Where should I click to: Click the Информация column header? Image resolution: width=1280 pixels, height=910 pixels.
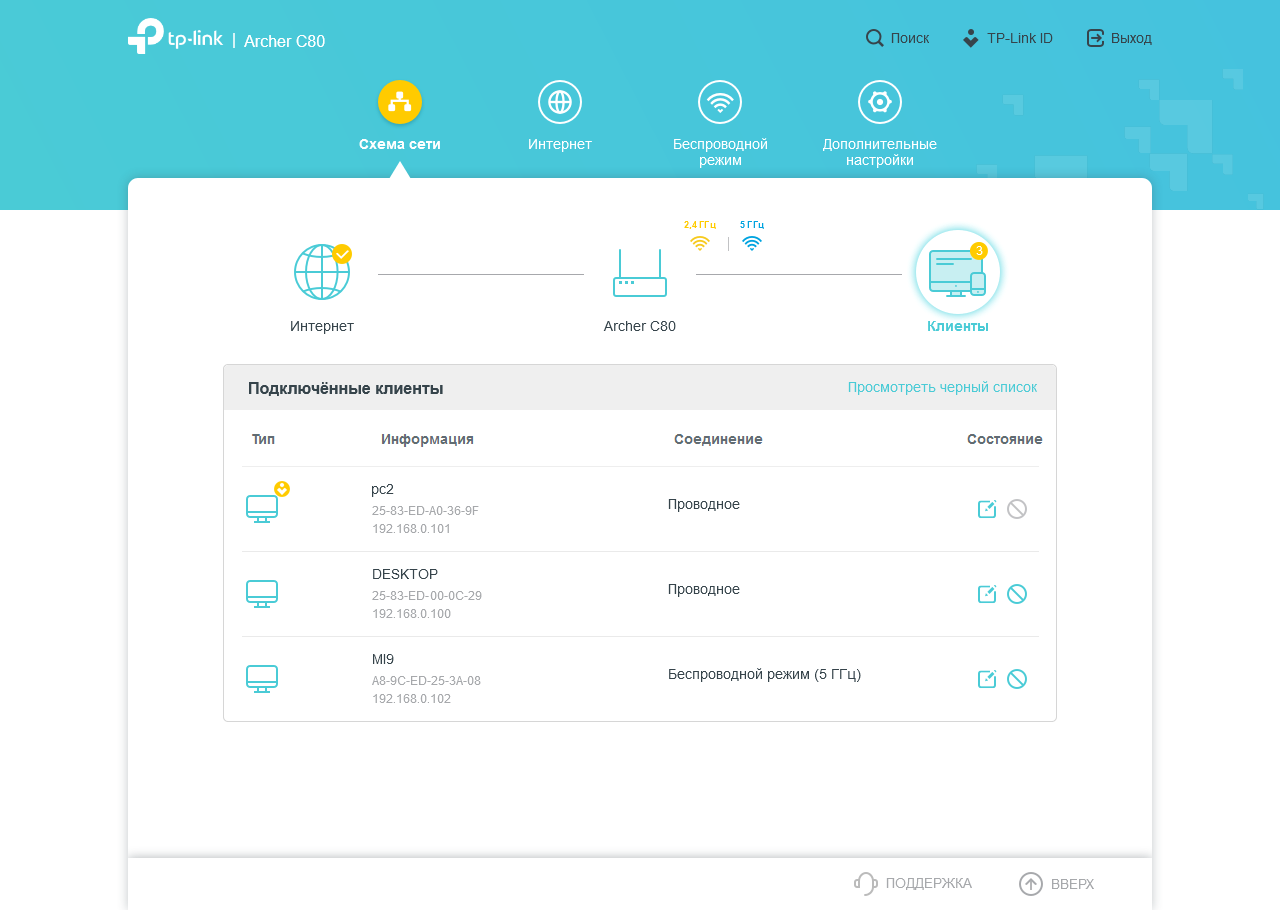[x=427, y=439]
